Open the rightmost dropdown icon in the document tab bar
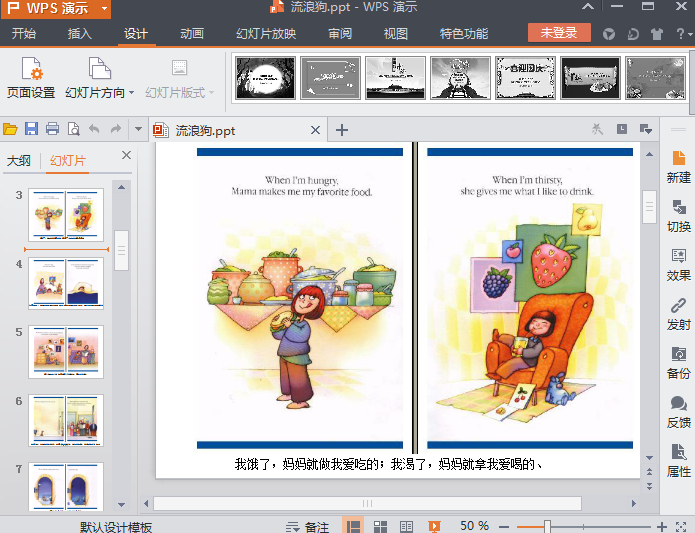Viewport: 695px width, 533px height. (645, 129)
